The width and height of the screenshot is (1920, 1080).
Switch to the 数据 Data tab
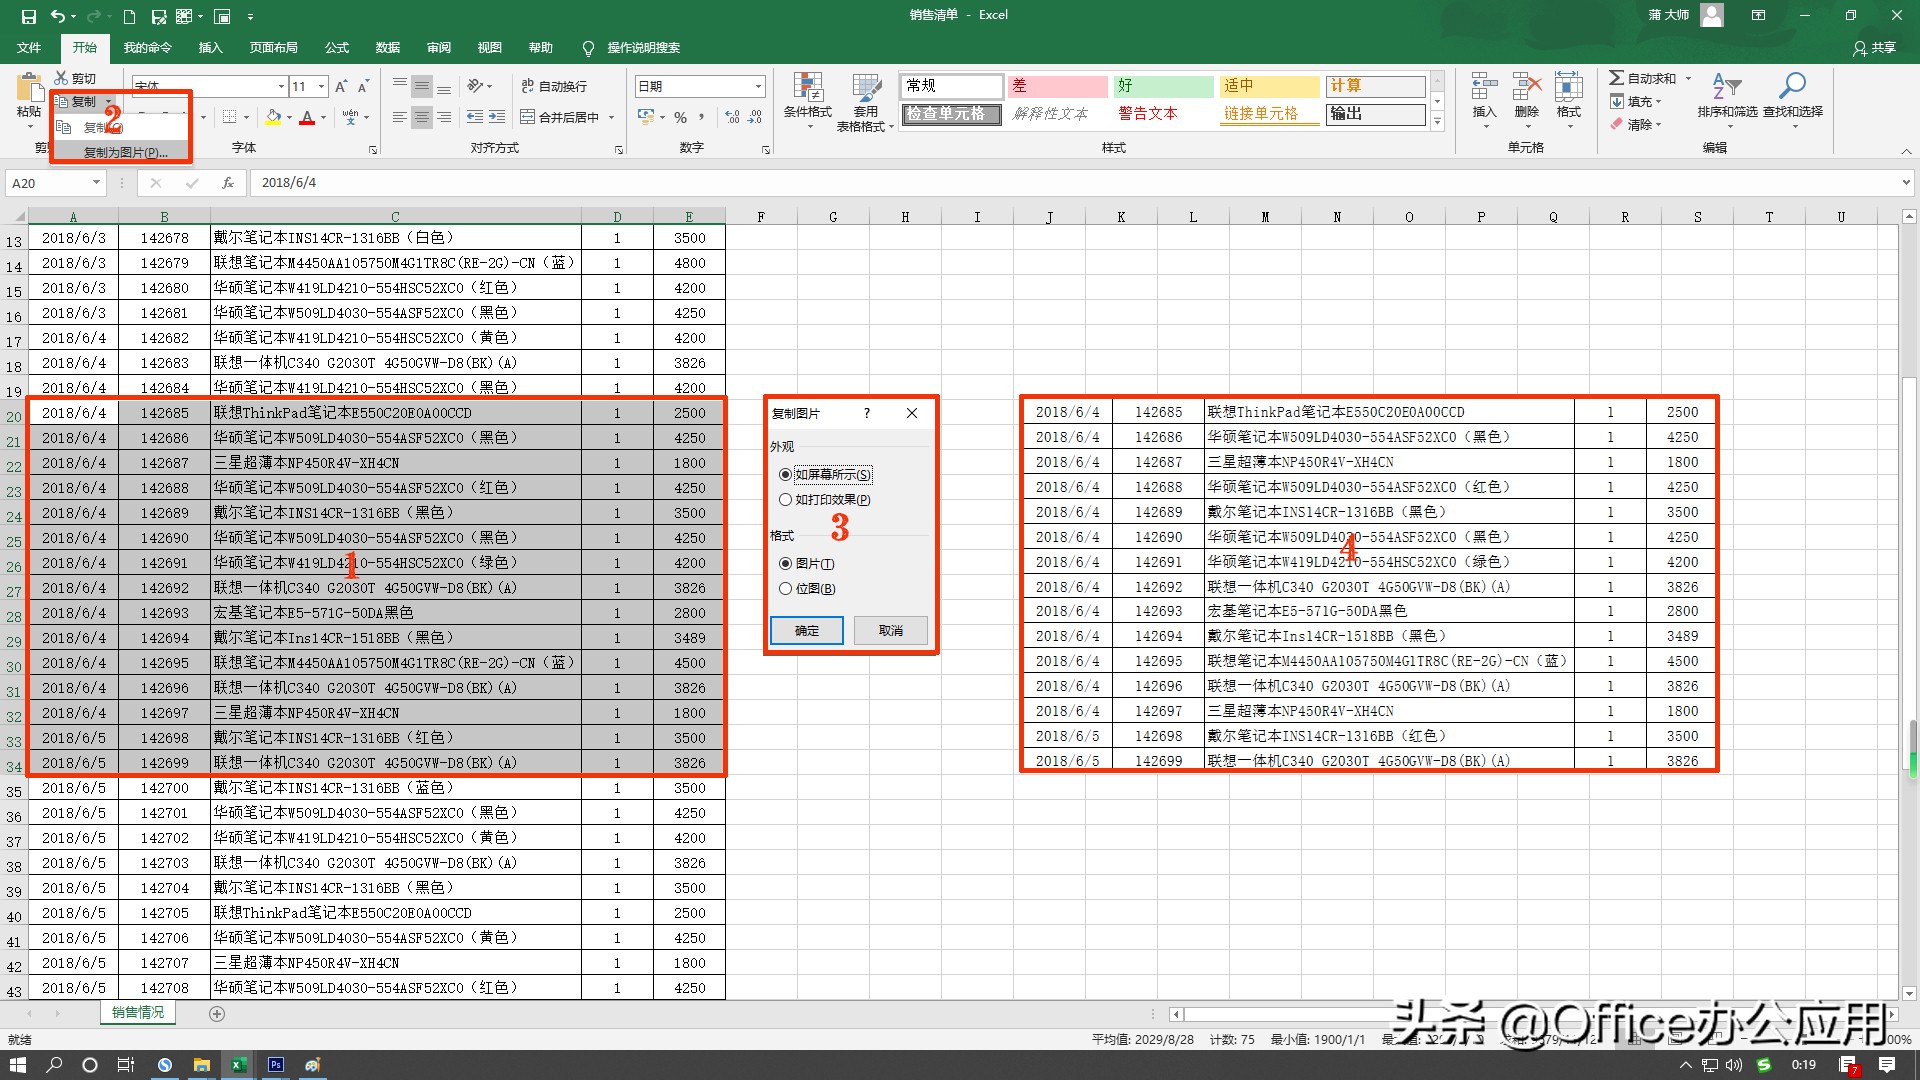coord(388,48)
